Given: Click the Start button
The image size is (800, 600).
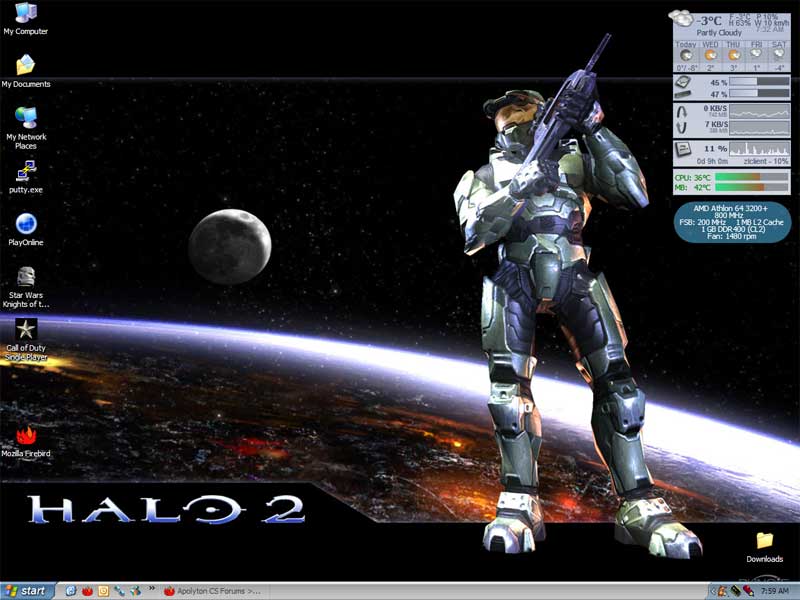Looking at the screenshot, I should pyautogui.click(x=27, y=591).
